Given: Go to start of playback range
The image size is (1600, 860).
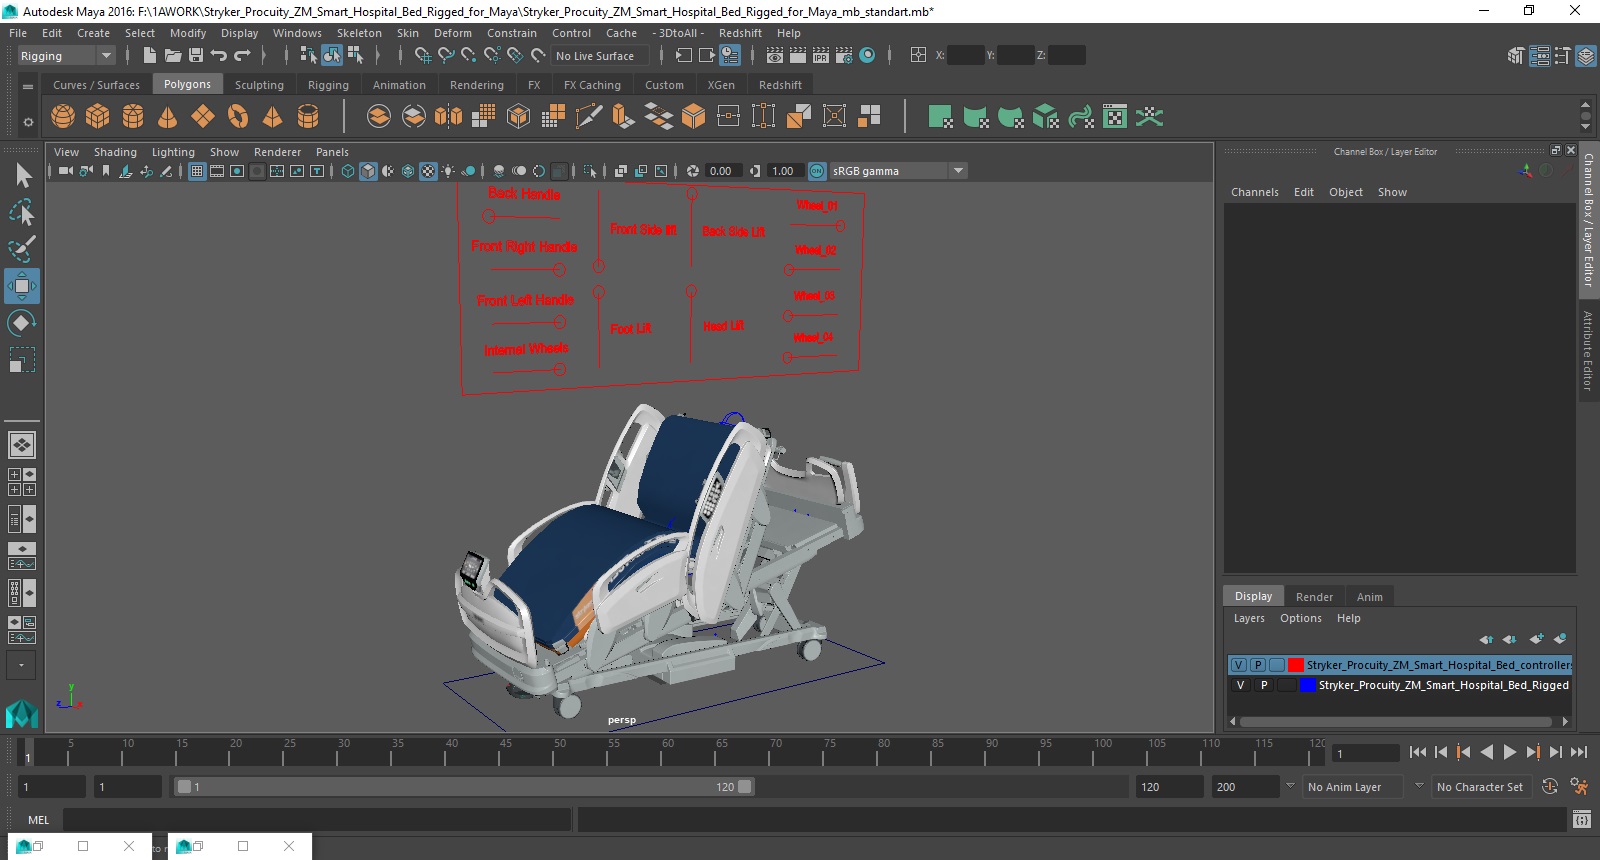Looking at the screenshot, I should point(1417,752).
